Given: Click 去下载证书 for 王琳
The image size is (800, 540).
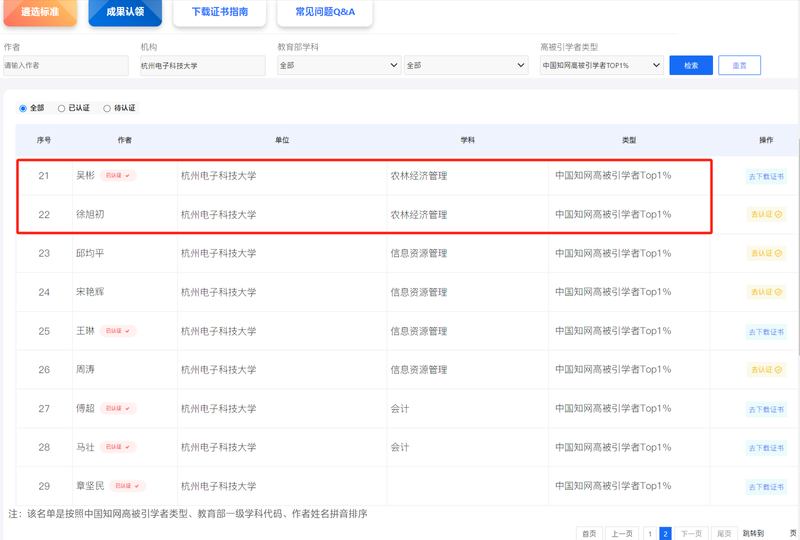Looking at the screenshot, I should coord(766,332).
